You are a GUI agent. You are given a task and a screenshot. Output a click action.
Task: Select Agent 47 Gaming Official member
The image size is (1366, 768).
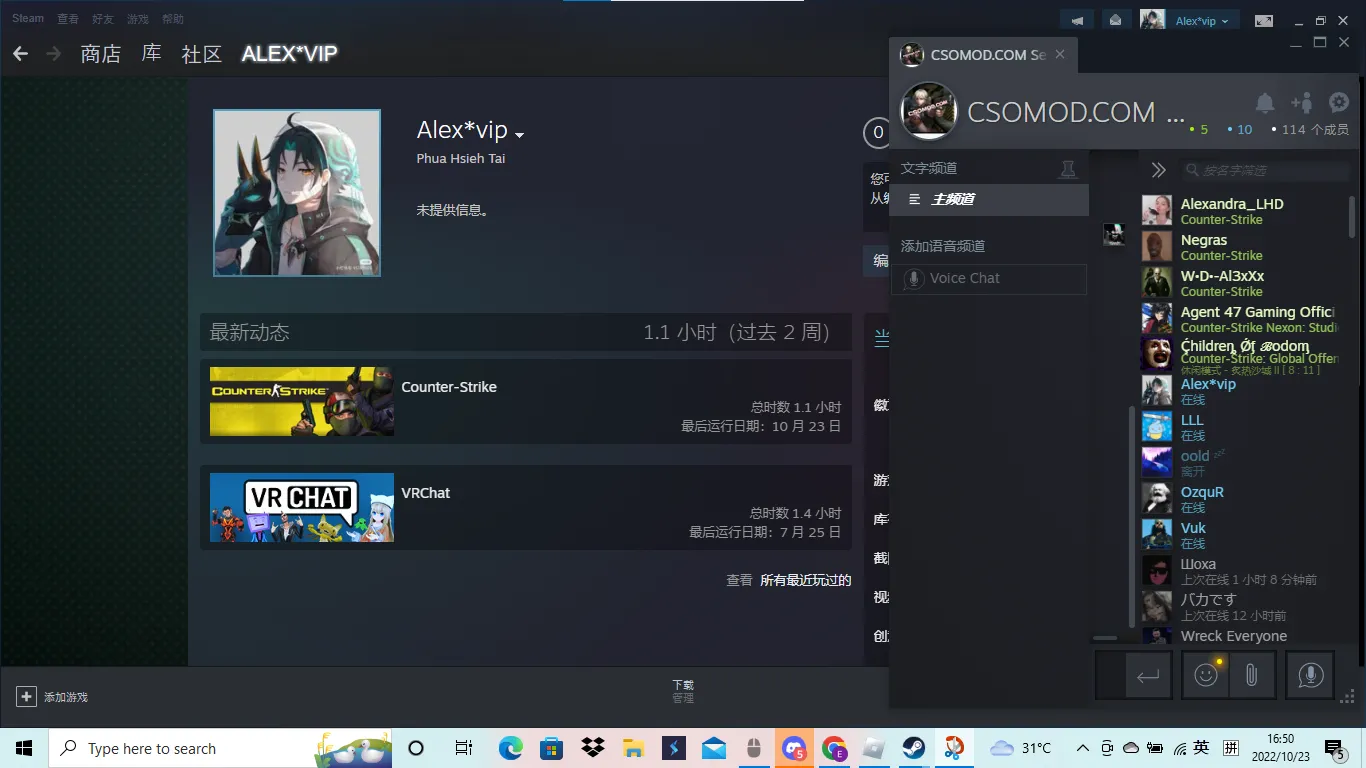(x=1239, y=319)
